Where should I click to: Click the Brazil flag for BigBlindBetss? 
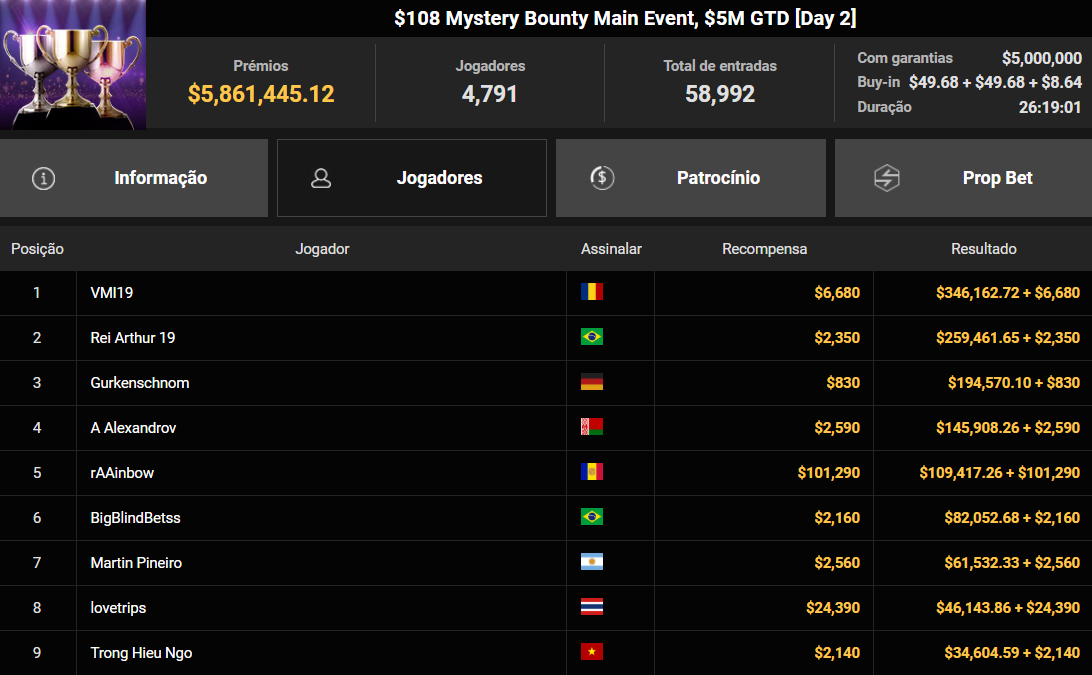[x=592, y=517]
